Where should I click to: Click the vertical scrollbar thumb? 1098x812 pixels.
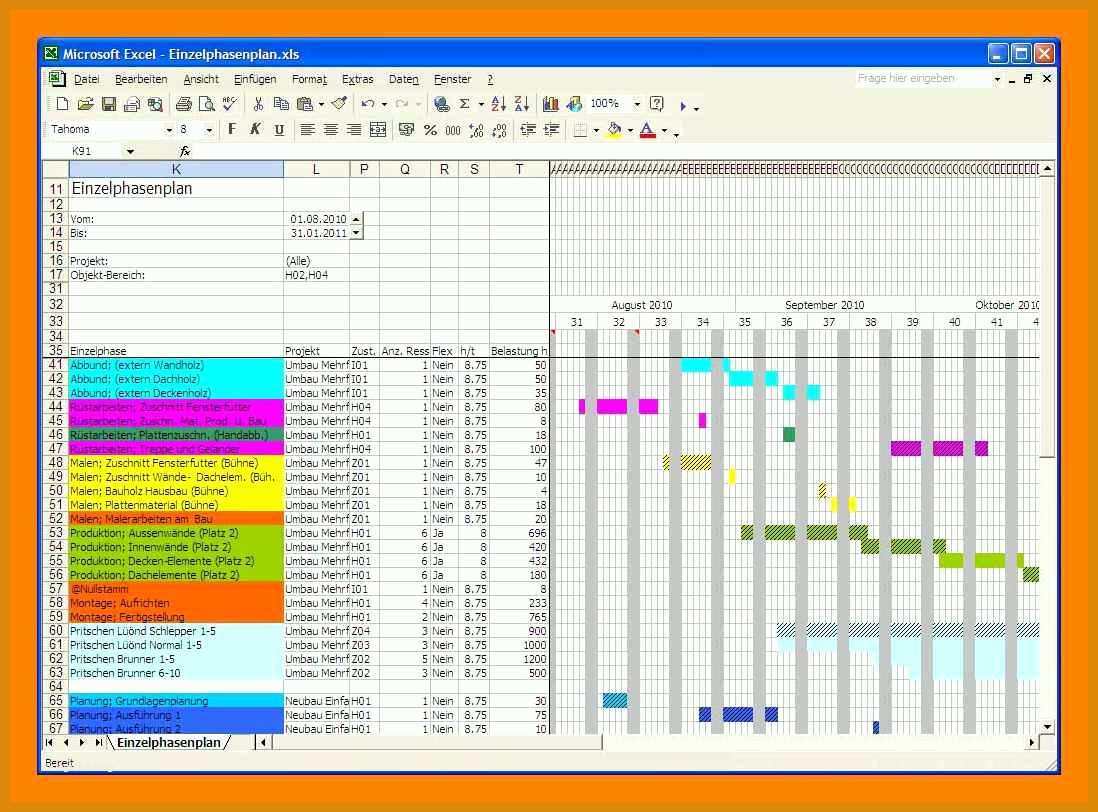coord(1047,316)
